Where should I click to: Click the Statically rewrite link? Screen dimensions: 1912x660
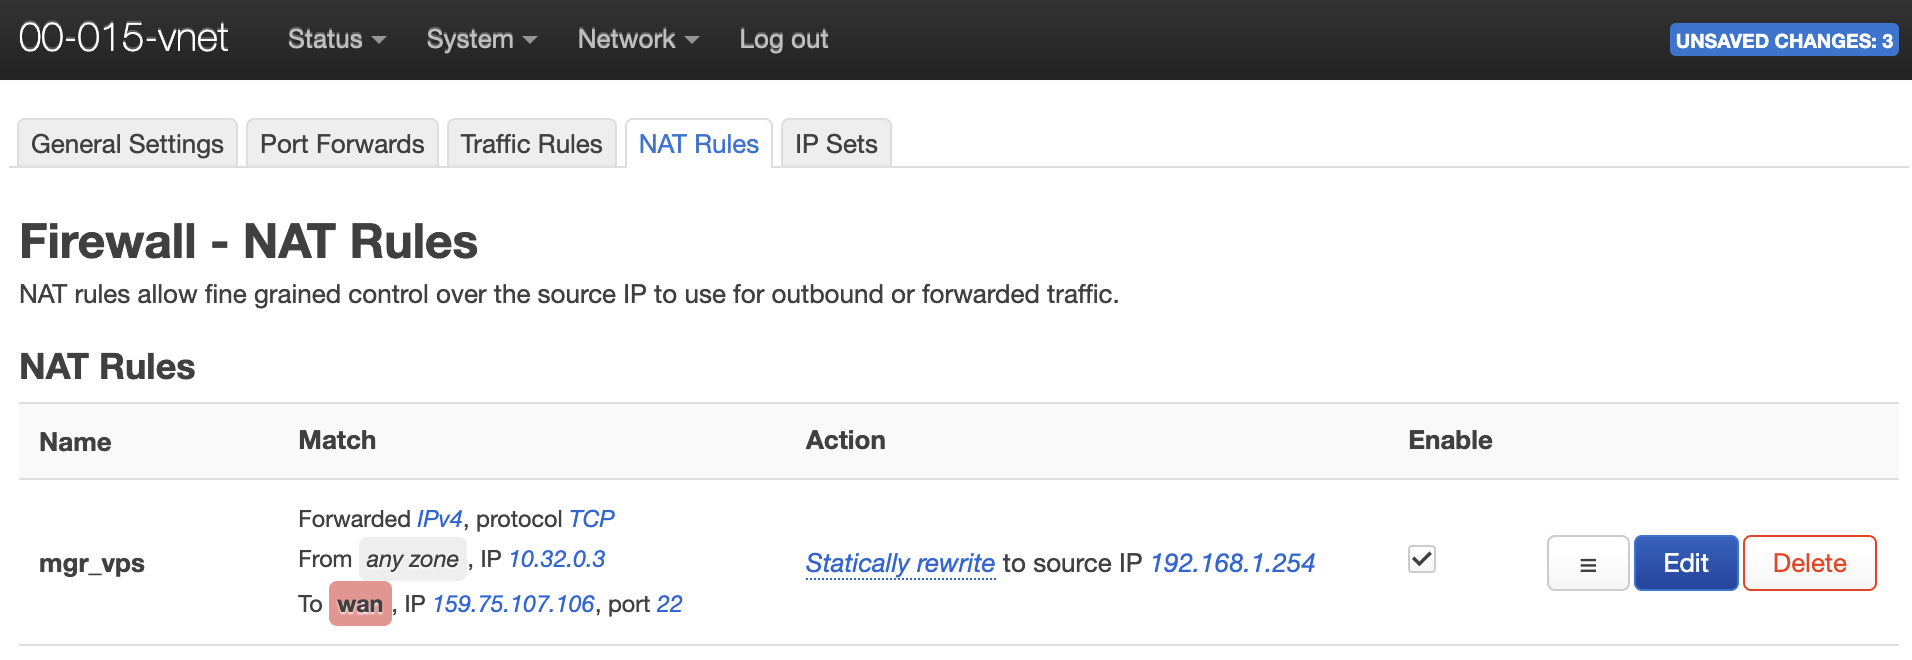(x=900, y=563)
